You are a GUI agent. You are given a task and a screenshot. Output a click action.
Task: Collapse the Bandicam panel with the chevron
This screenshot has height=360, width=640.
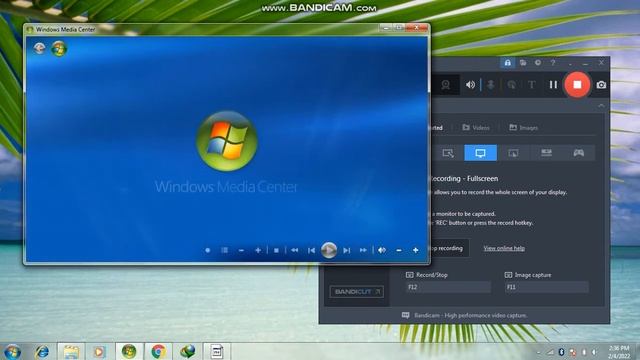coord(601,106)
